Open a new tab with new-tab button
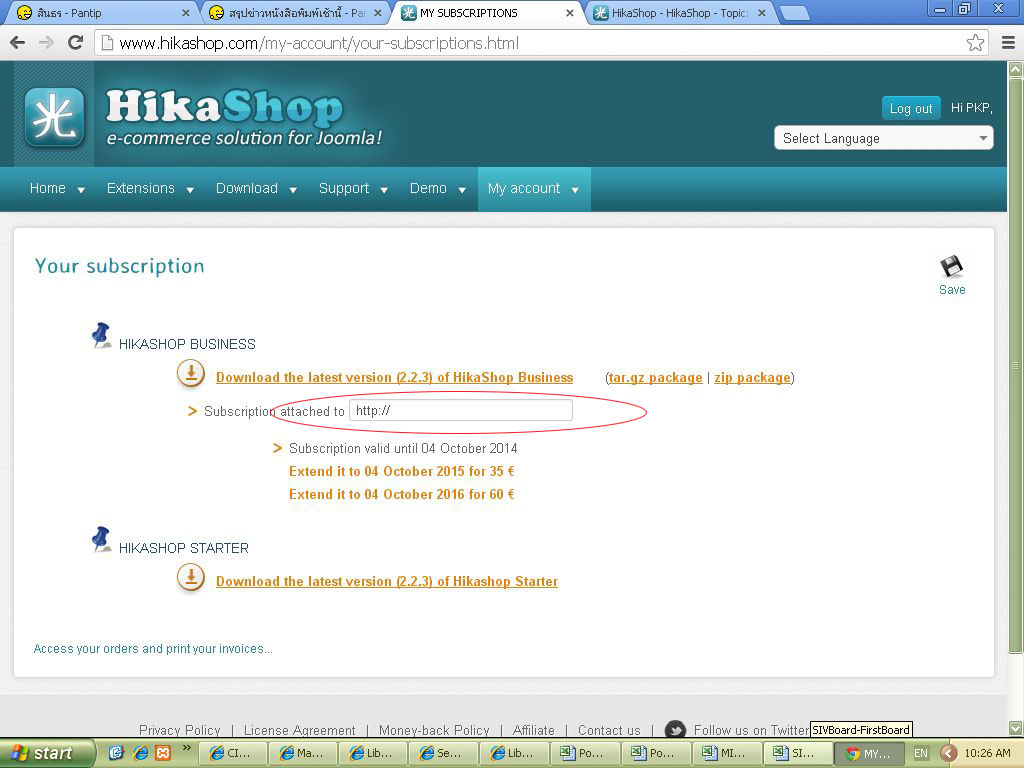This screenshot has width=1024, height=768. tap(794, 13)
